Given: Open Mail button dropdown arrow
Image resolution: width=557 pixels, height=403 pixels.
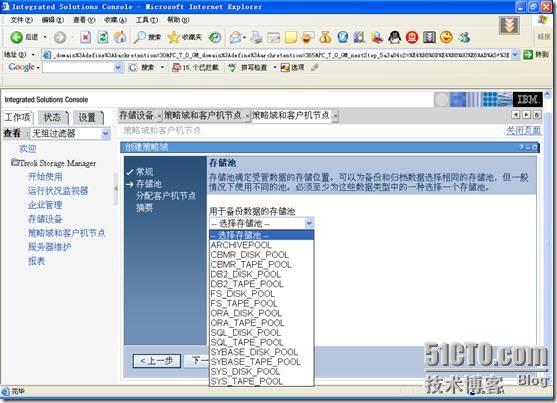Looking at the screenshot, I should (244, 37).
